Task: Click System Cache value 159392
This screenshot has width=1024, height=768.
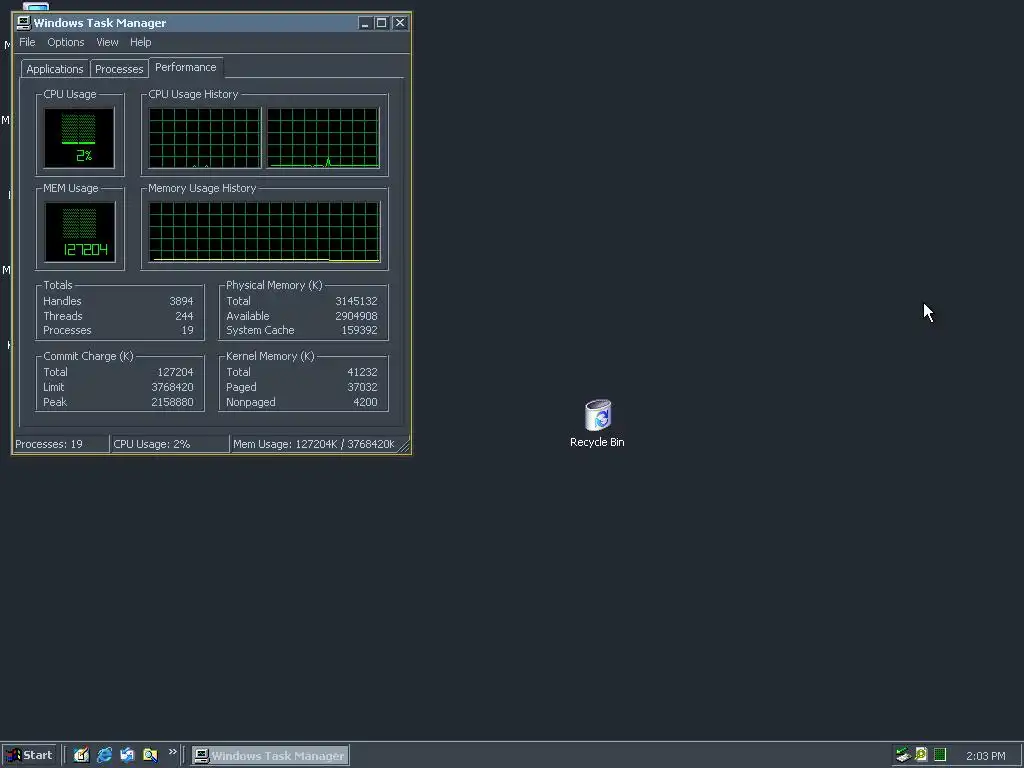Action: pyautogui.click(x=359, y=330)
